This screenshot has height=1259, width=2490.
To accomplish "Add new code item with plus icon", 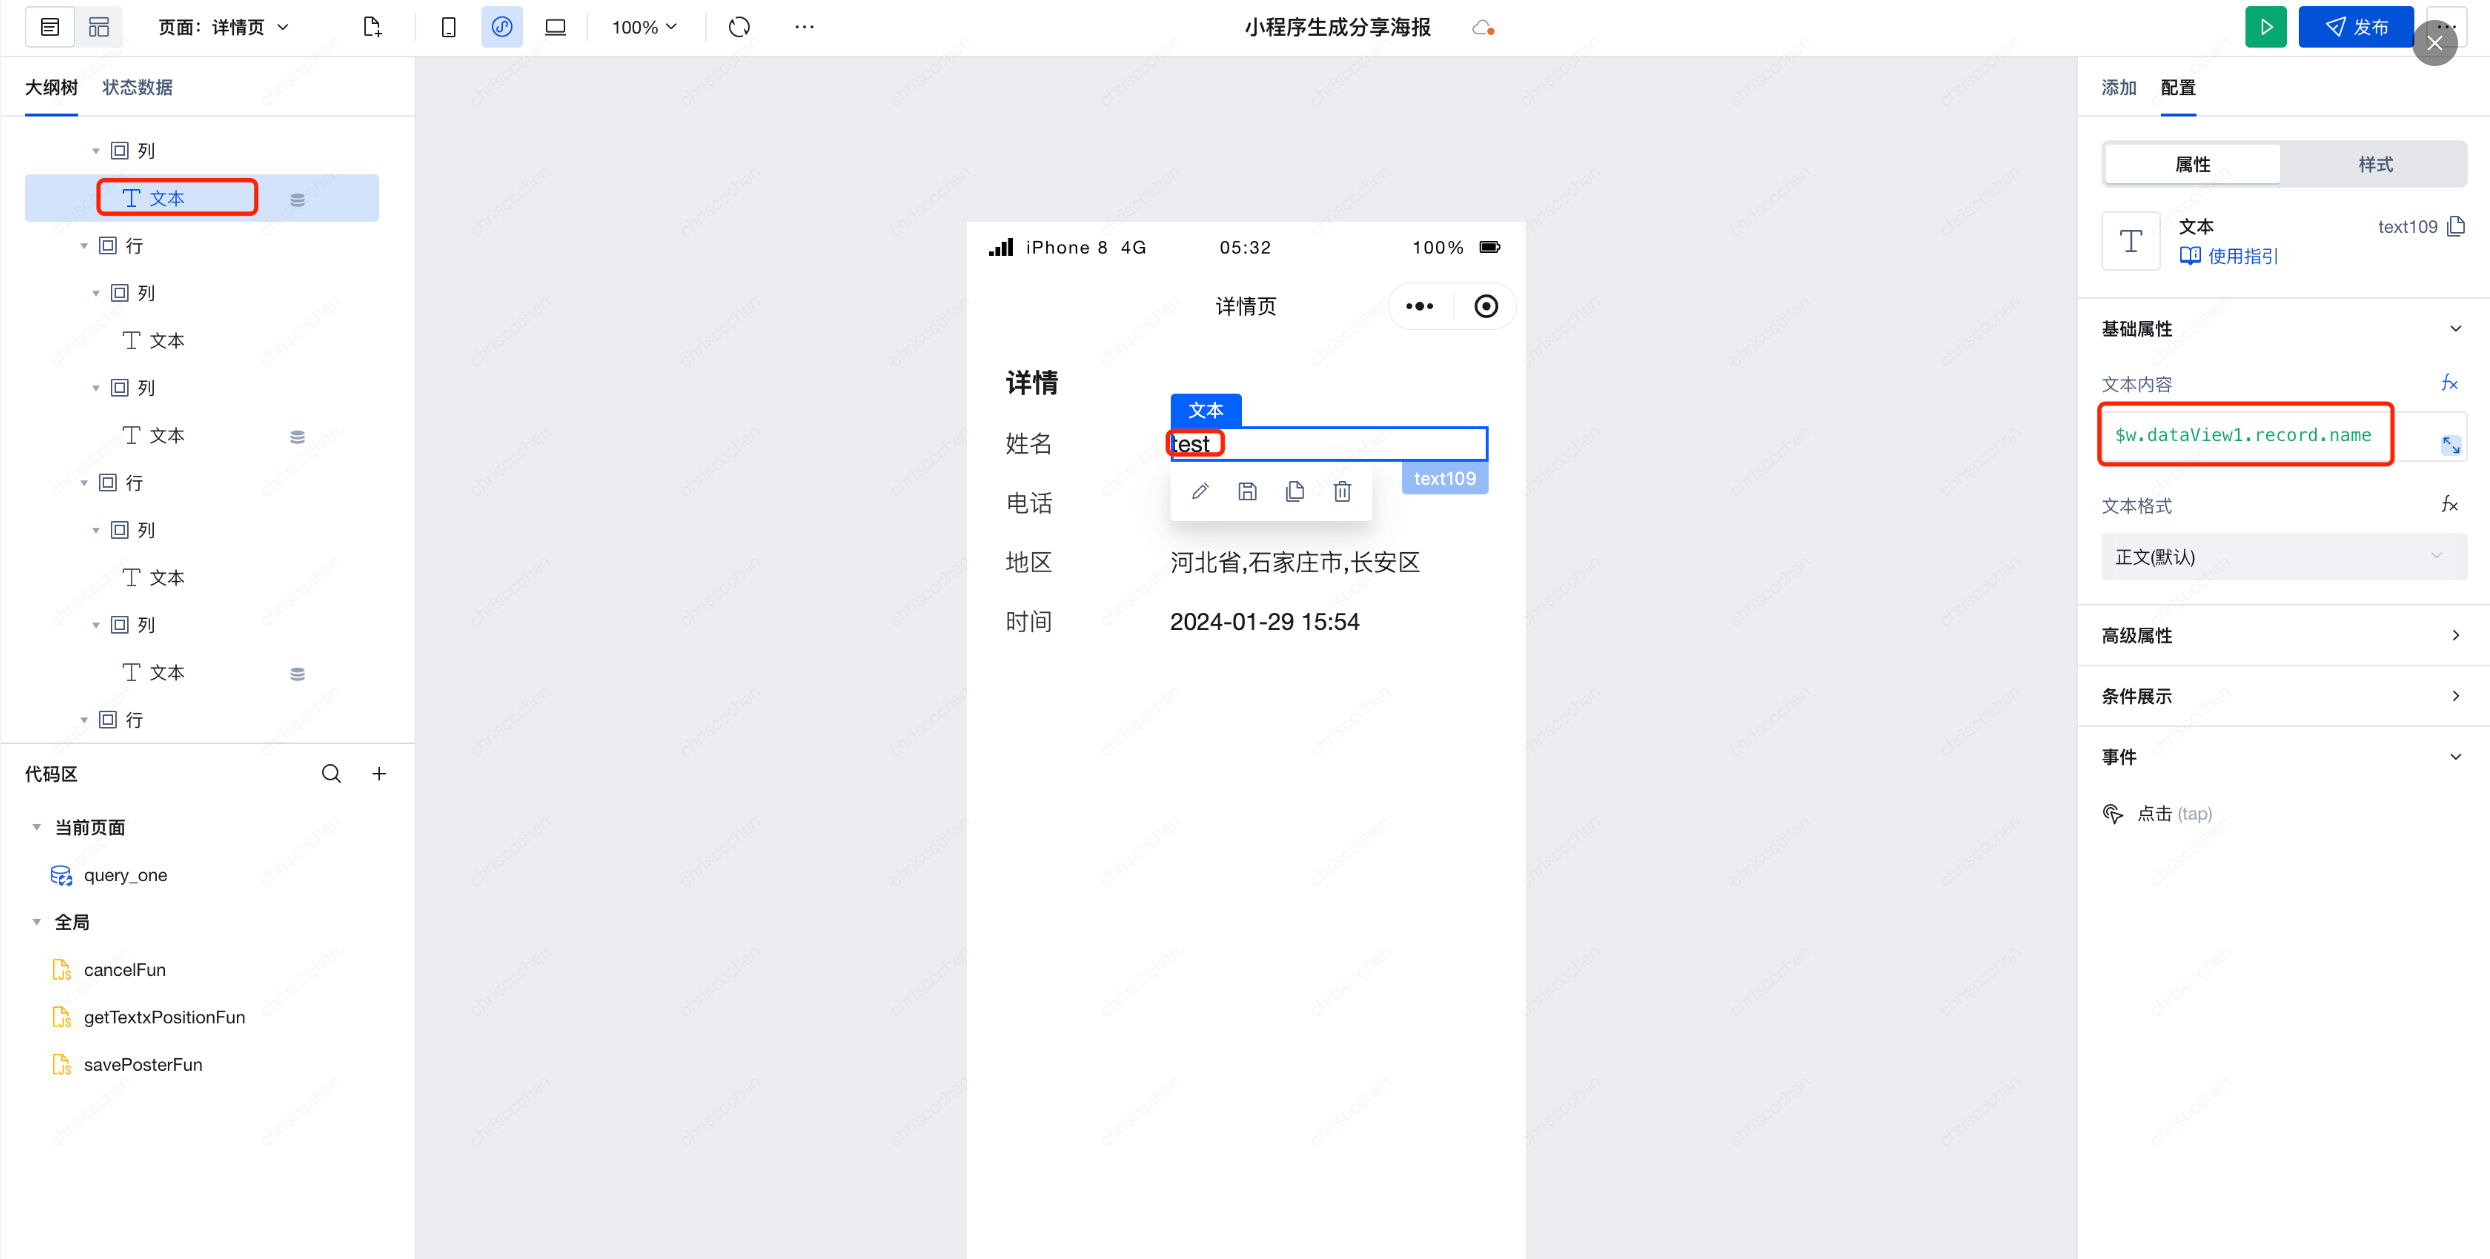I will (x=379, y=773).
